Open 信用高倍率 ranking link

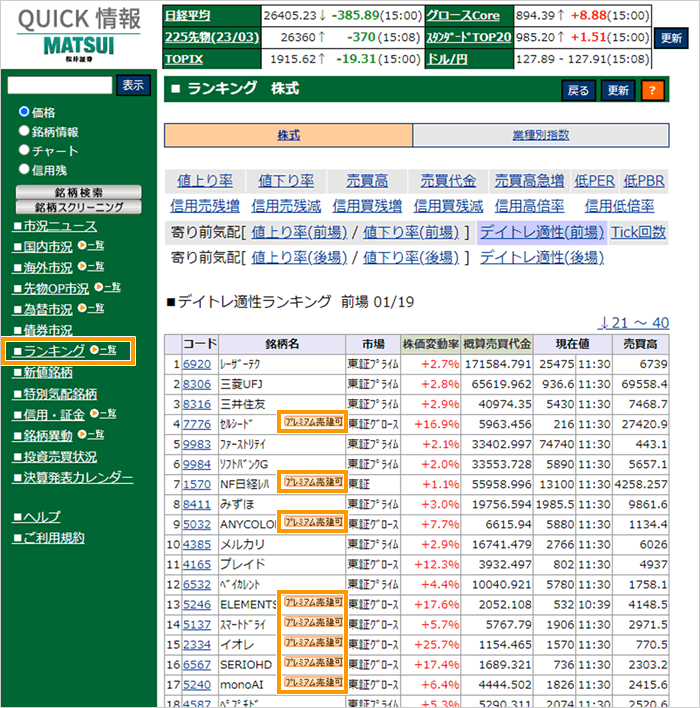click(529, 206)
